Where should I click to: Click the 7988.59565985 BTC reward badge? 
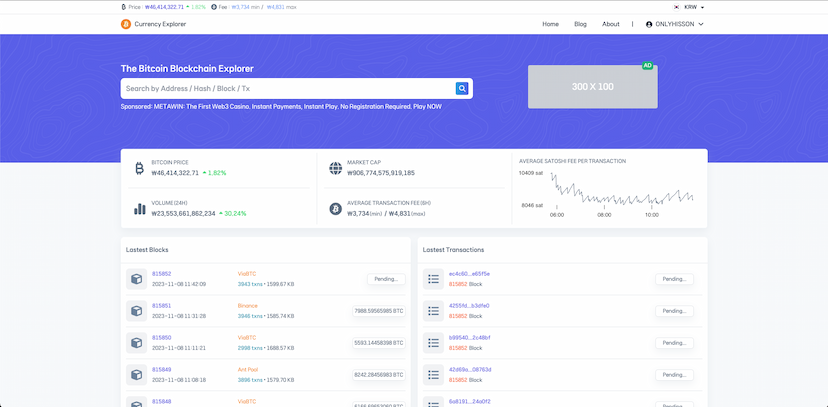pos(379,311)
